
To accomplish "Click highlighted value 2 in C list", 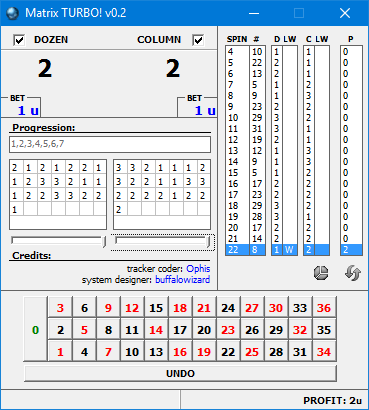I will click(309, 250).
